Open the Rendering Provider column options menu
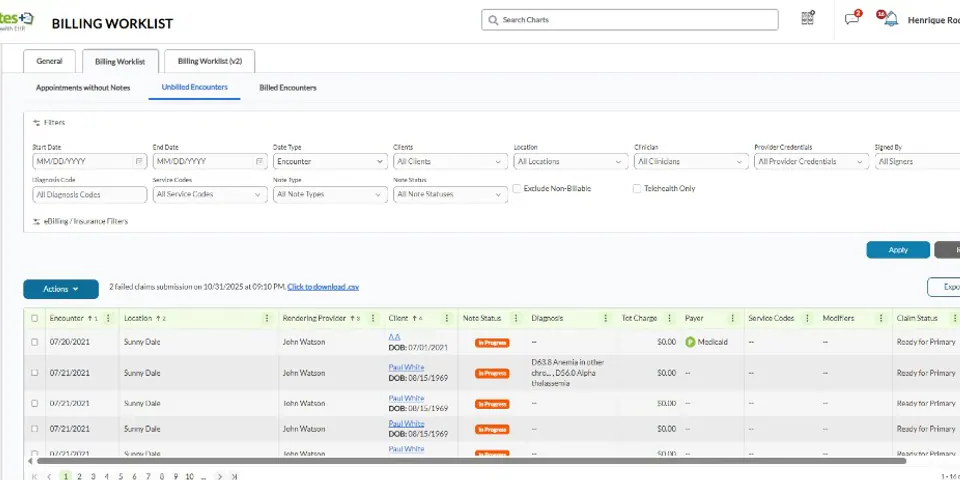 point(372,318)
